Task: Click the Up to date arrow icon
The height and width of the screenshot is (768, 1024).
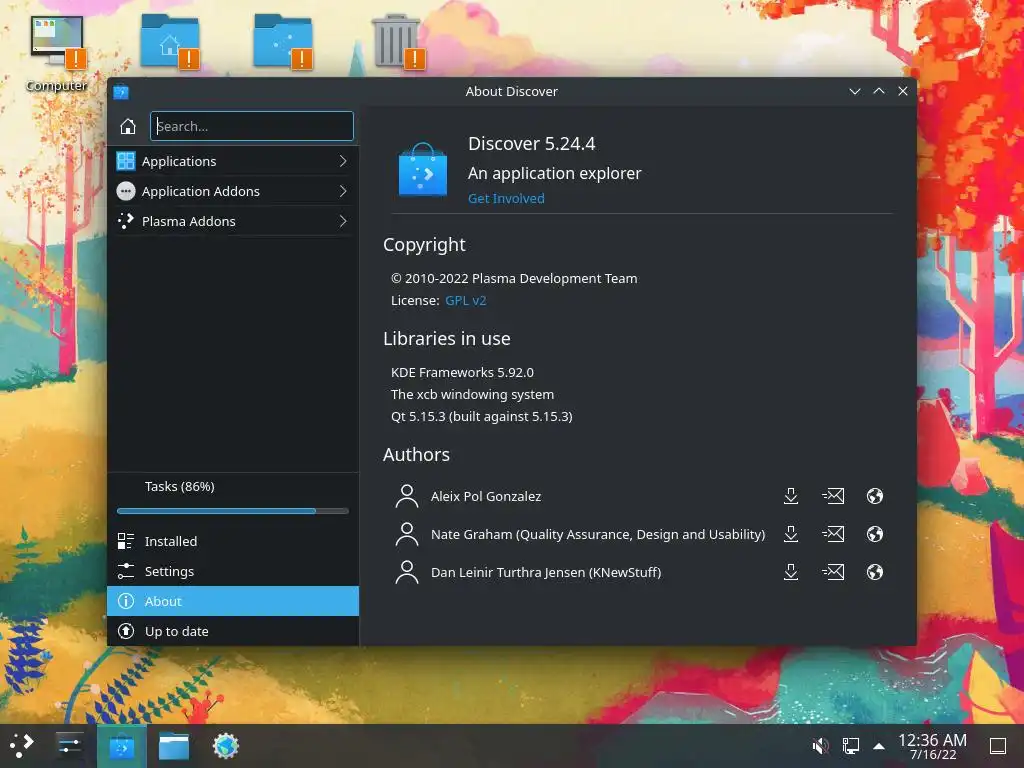Action: point(125,632)
